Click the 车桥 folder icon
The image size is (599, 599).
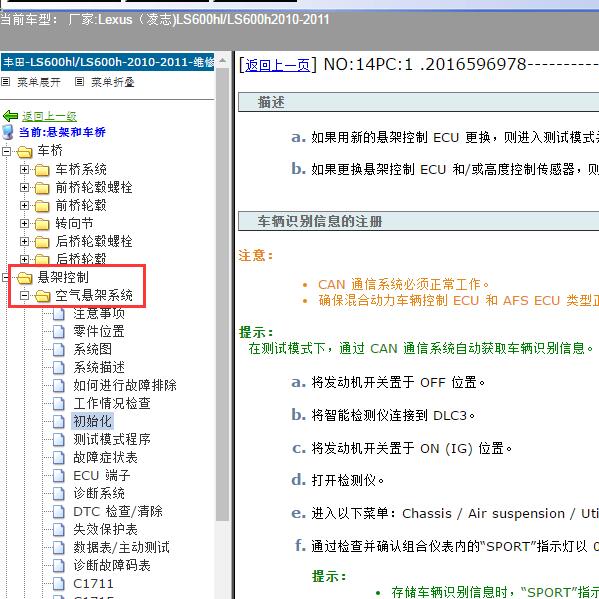click(24, 152)
